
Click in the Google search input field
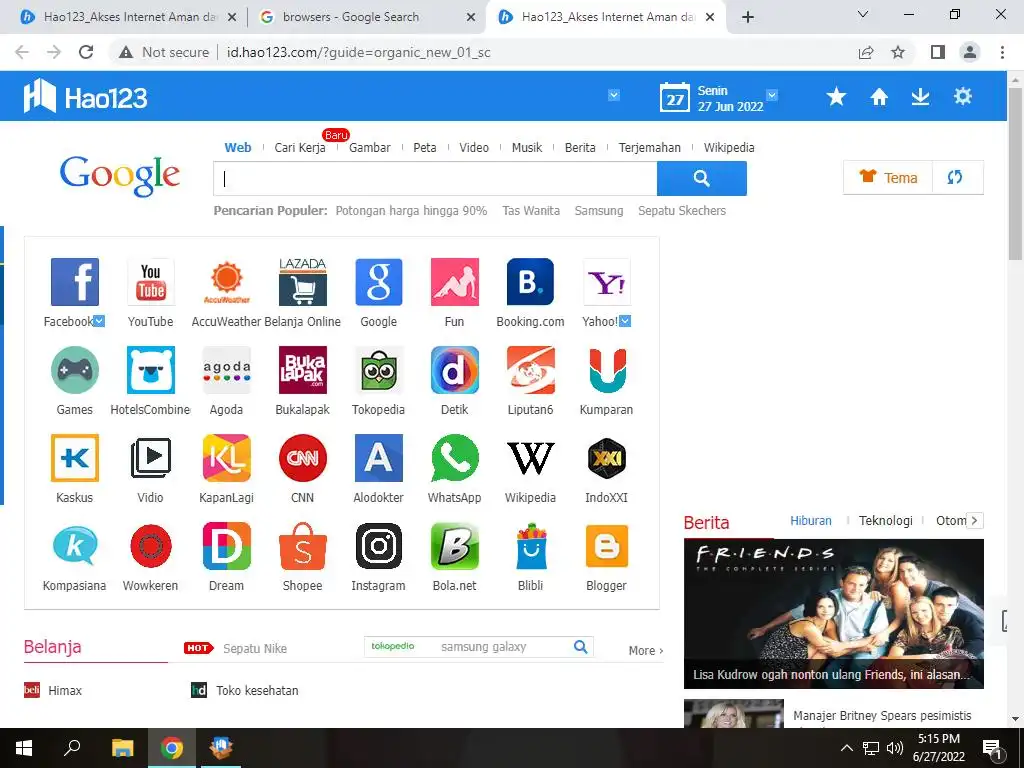[435, 178]
